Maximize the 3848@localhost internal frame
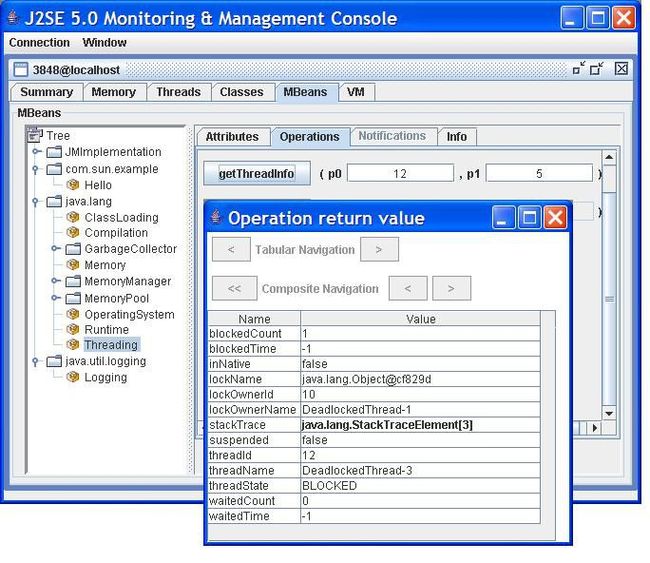Image resolution: width=650 pixels, height=563 pixels. [x=597, y=68]
